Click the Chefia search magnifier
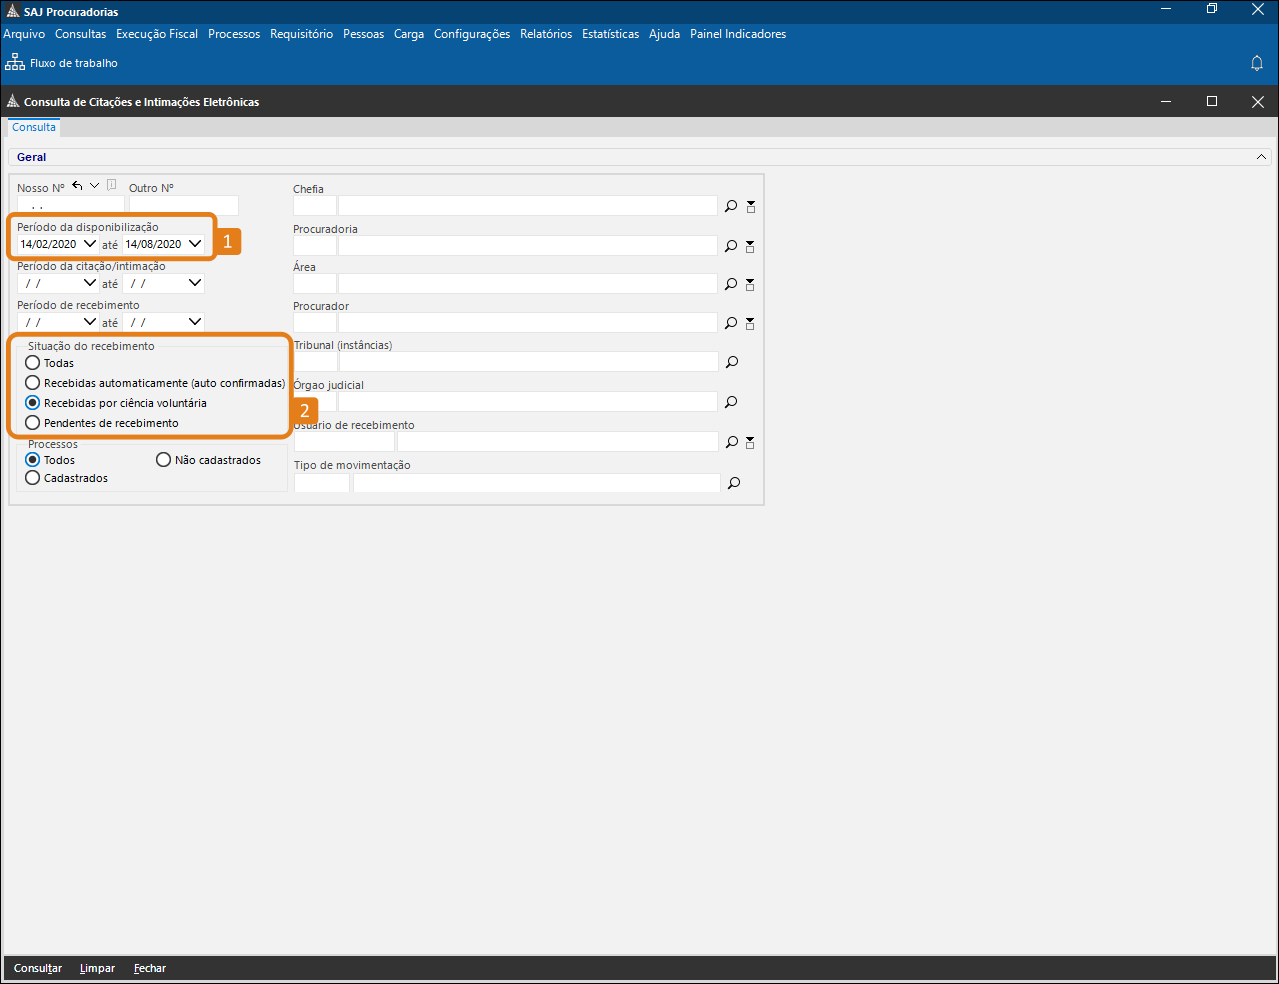 [x=731, y=206]
